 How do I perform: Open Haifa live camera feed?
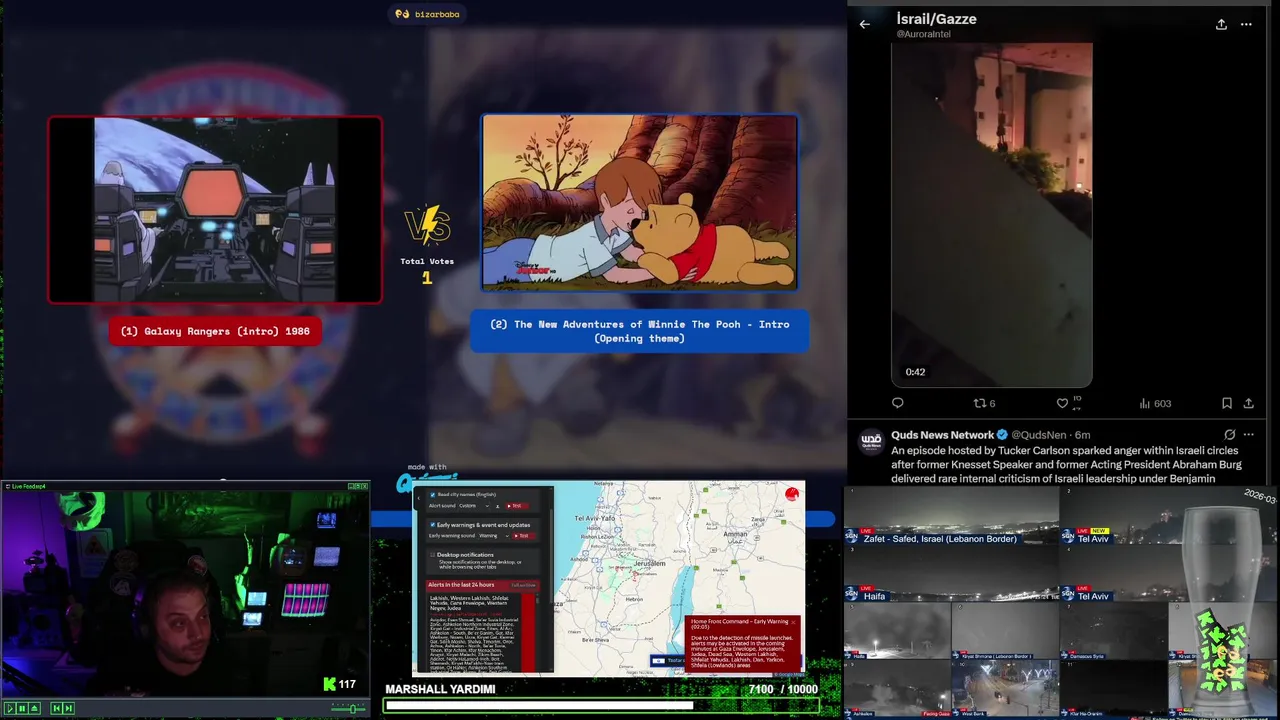tap(951, 575)
